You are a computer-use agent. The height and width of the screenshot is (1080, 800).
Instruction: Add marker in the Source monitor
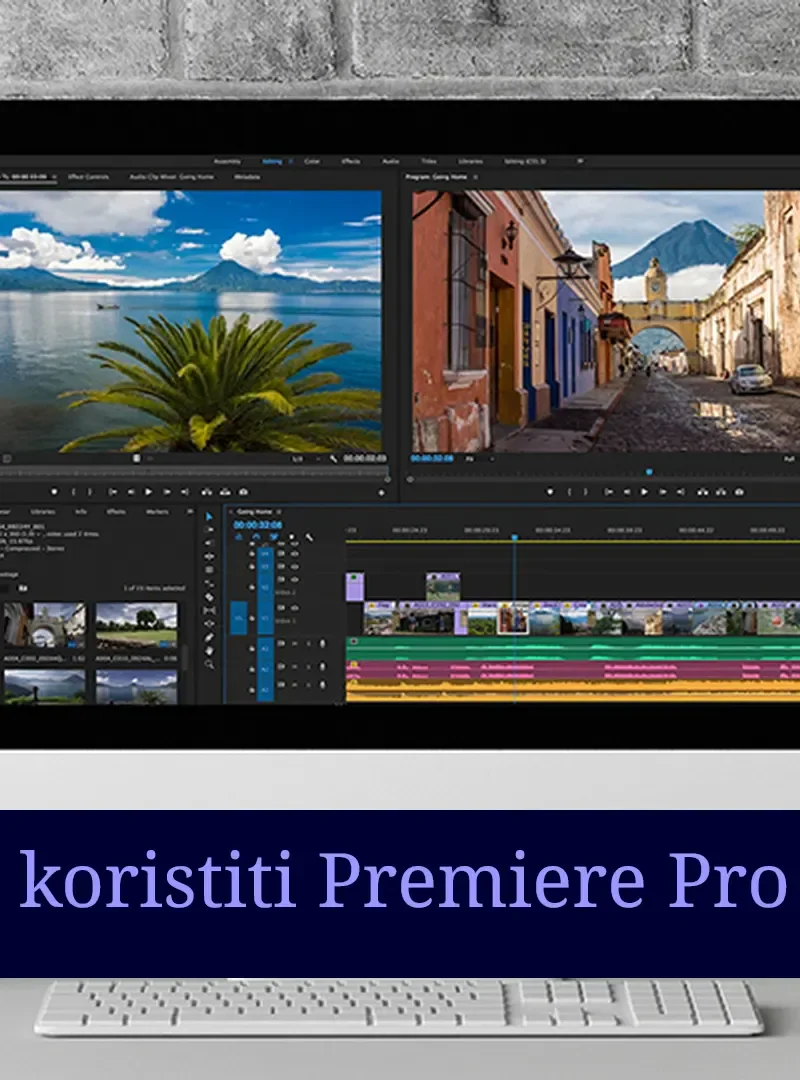pyautogui.click(x=54, y=492)
